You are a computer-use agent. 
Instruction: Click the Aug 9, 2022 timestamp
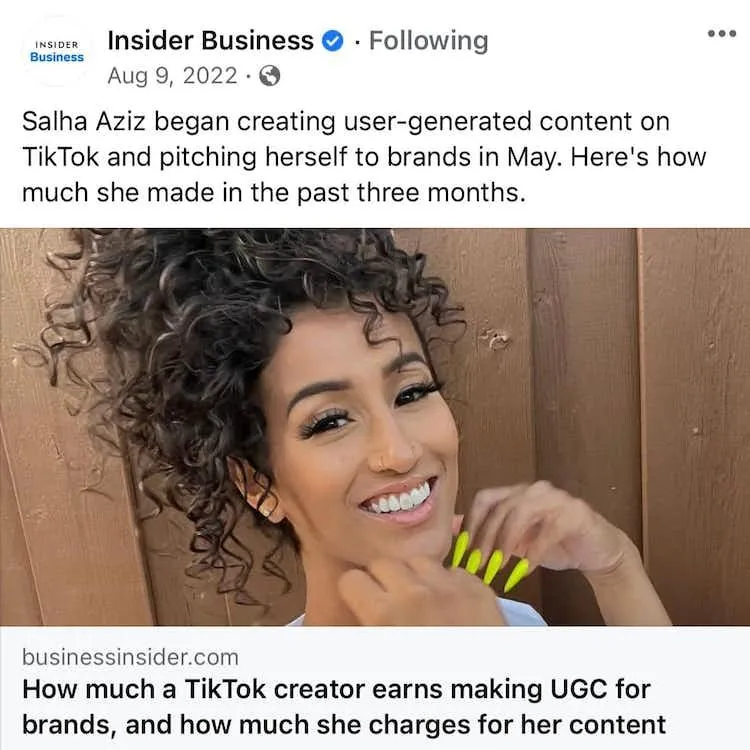(172, 76)
